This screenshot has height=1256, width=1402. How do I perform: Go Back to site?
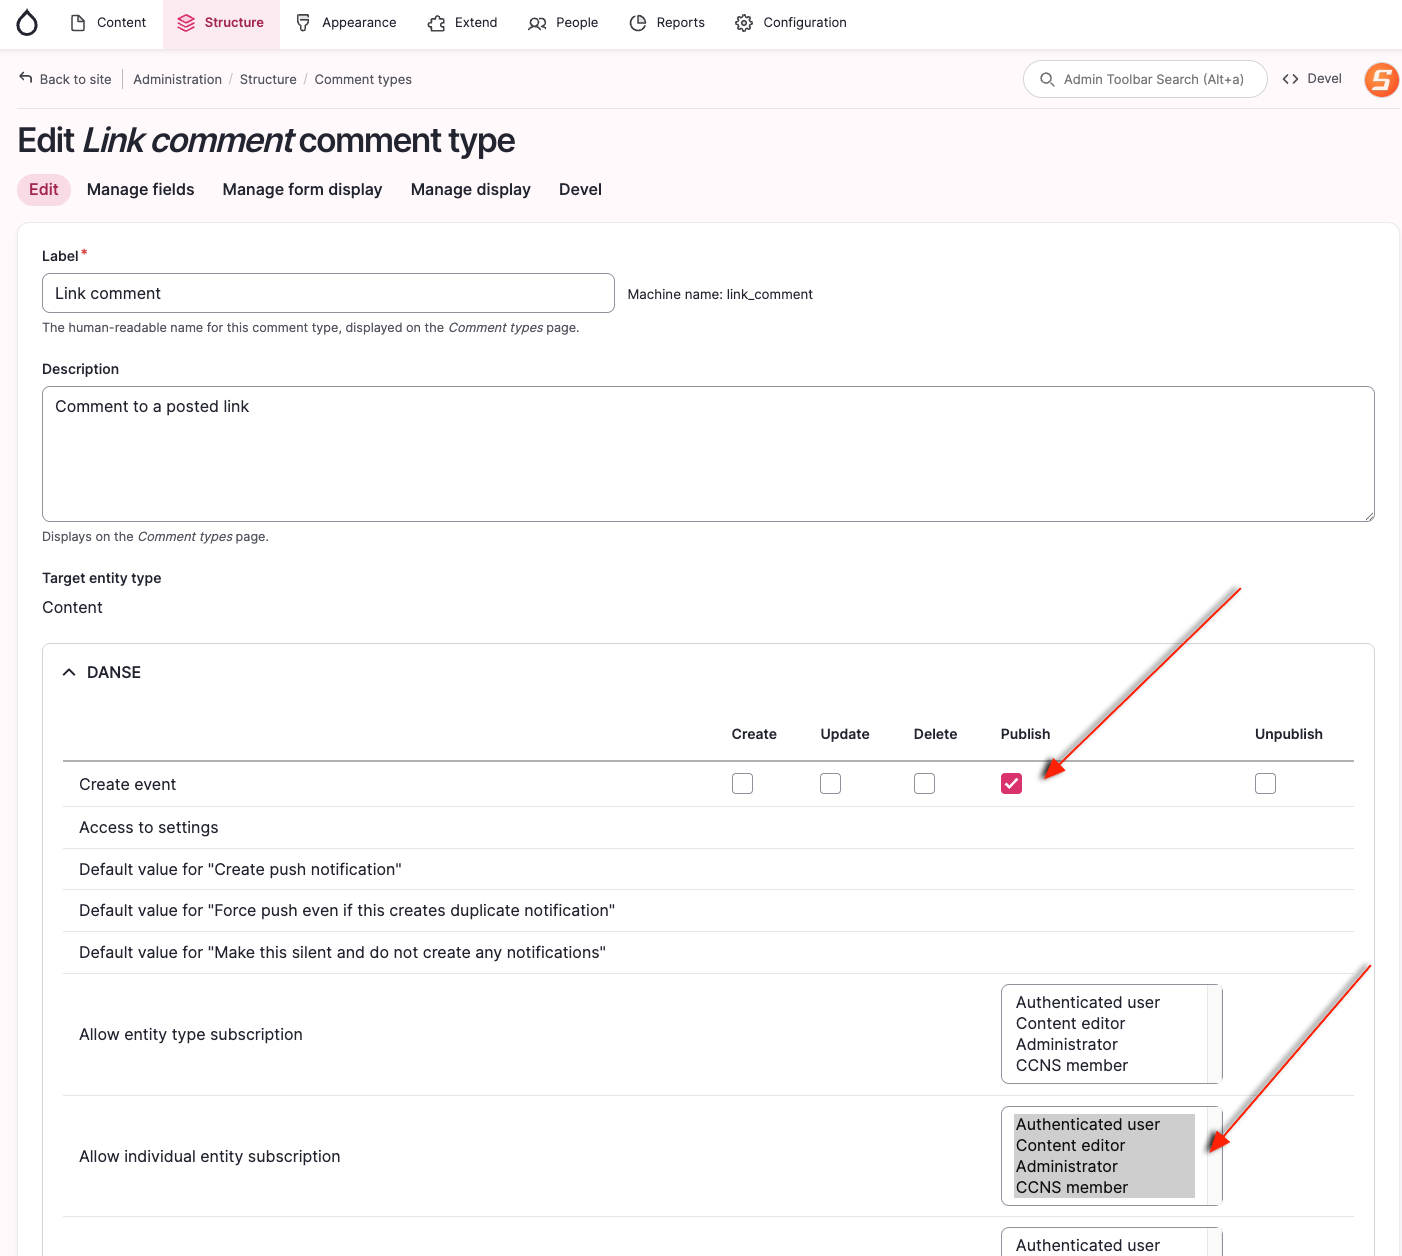pyautogui.click(x=66, y=79)
